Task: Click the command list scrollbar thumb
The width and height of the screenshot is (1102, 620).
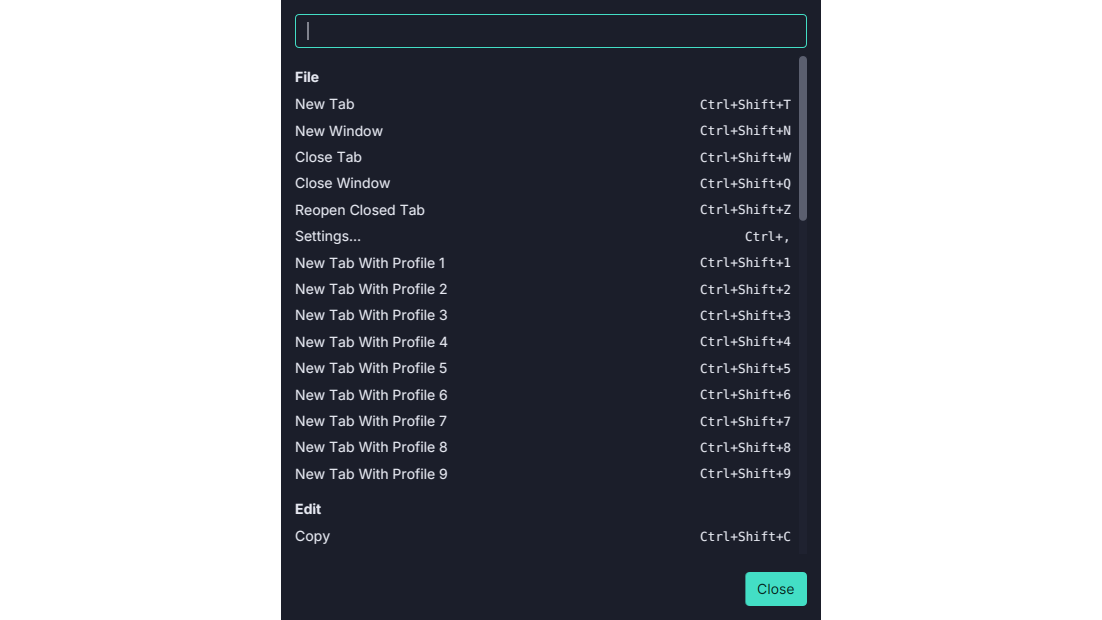Action: pyautogui.click(x=803, y=138)
